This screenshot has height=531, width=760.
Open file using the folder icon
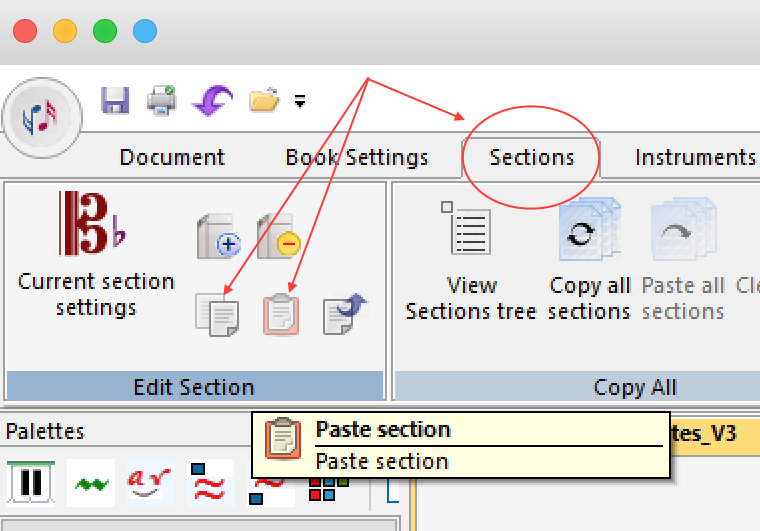pyautogui.click(x=263, y=100)
